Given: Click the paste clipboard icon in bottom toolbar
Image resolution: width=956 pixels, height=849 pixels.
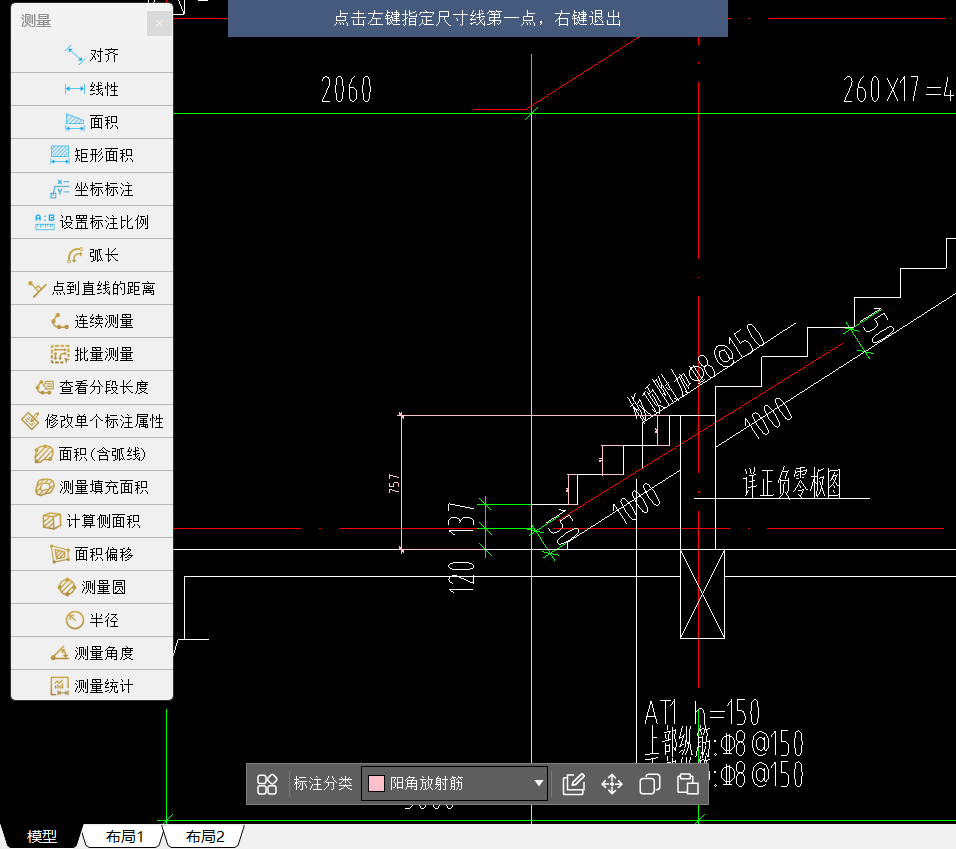Looking at the screenshot, I should (x=688, y=784).
